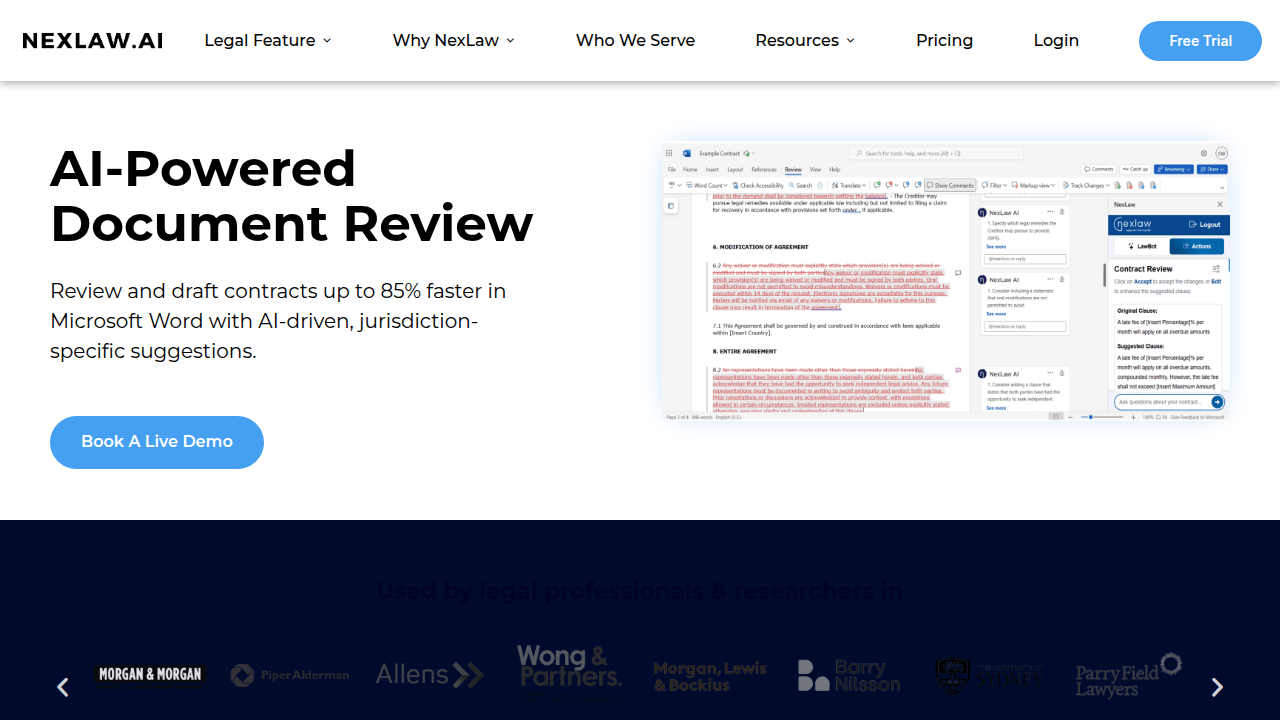Screen dimensions: 1280x720
Task: Book A Live Demo button
Action: tap(157, 442)
